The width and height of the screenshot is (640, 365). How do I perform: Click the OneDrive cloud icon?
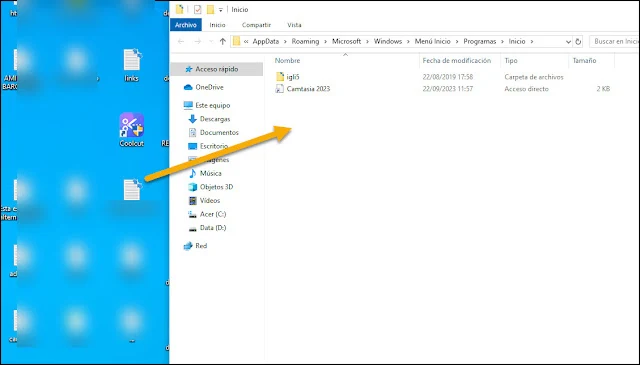188,87
